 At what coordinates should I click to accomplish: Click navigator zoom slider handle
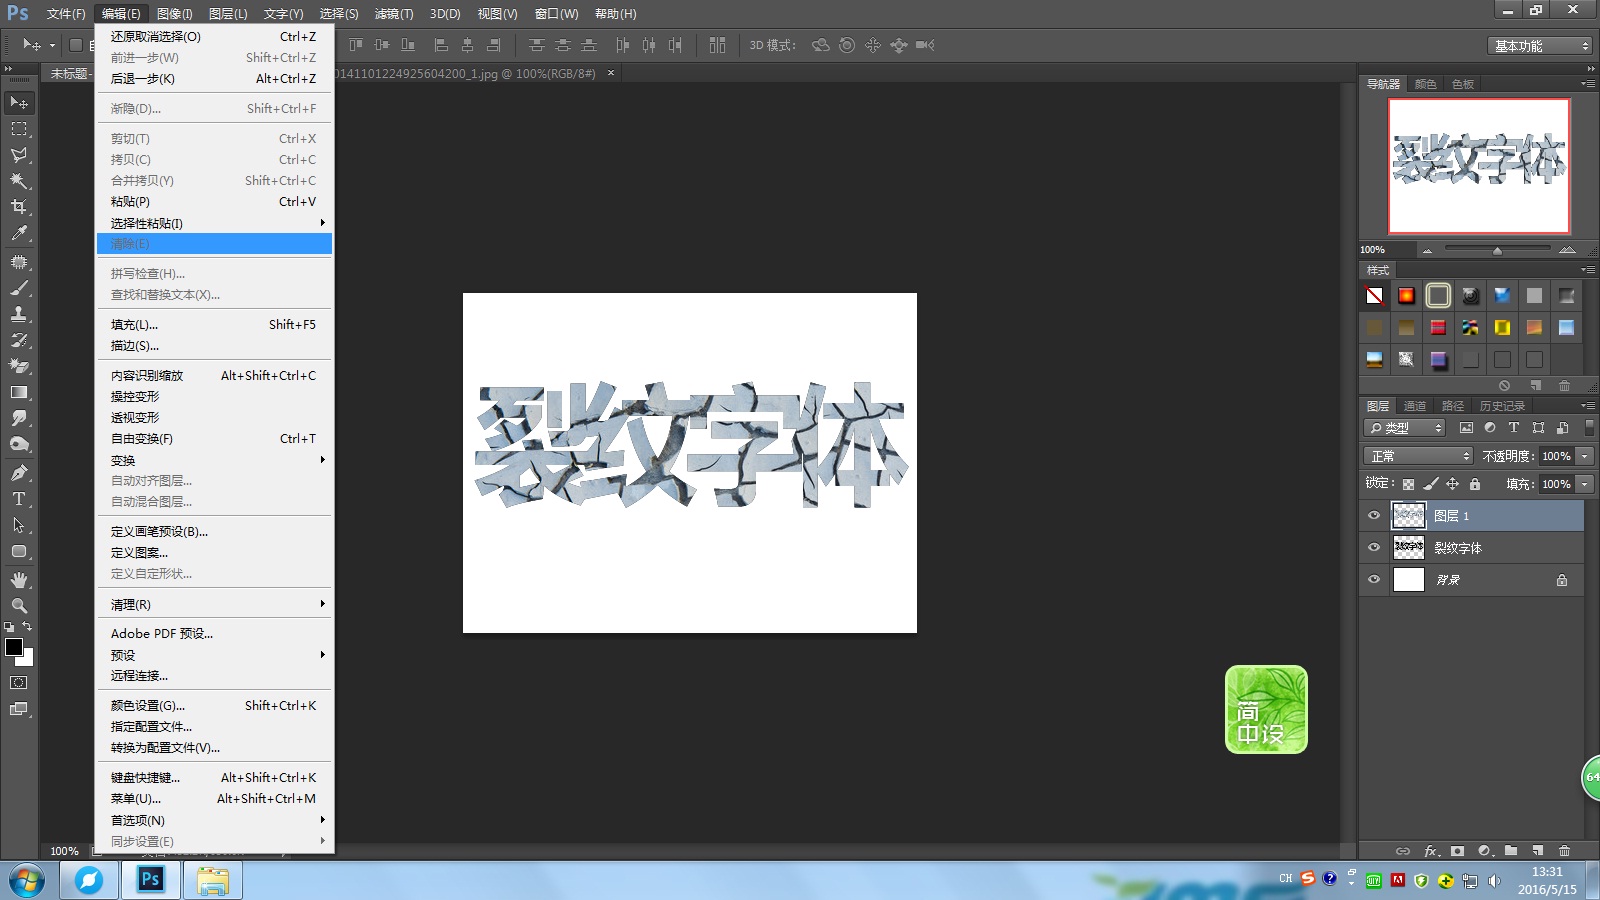click(1497, 250)
